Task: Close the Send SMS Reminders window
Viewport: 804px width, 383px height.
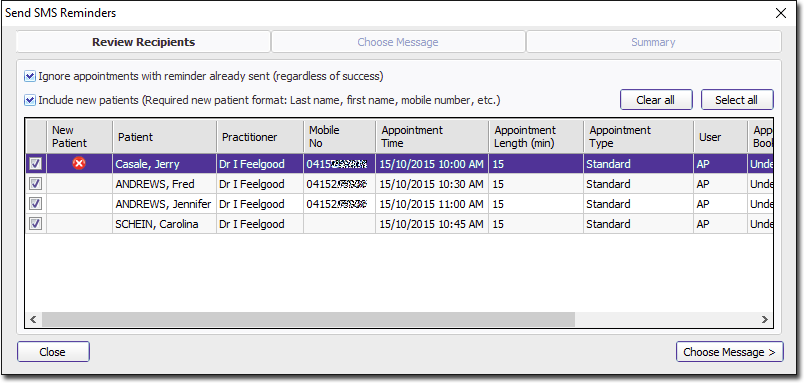Action: (x=781, y=13)
